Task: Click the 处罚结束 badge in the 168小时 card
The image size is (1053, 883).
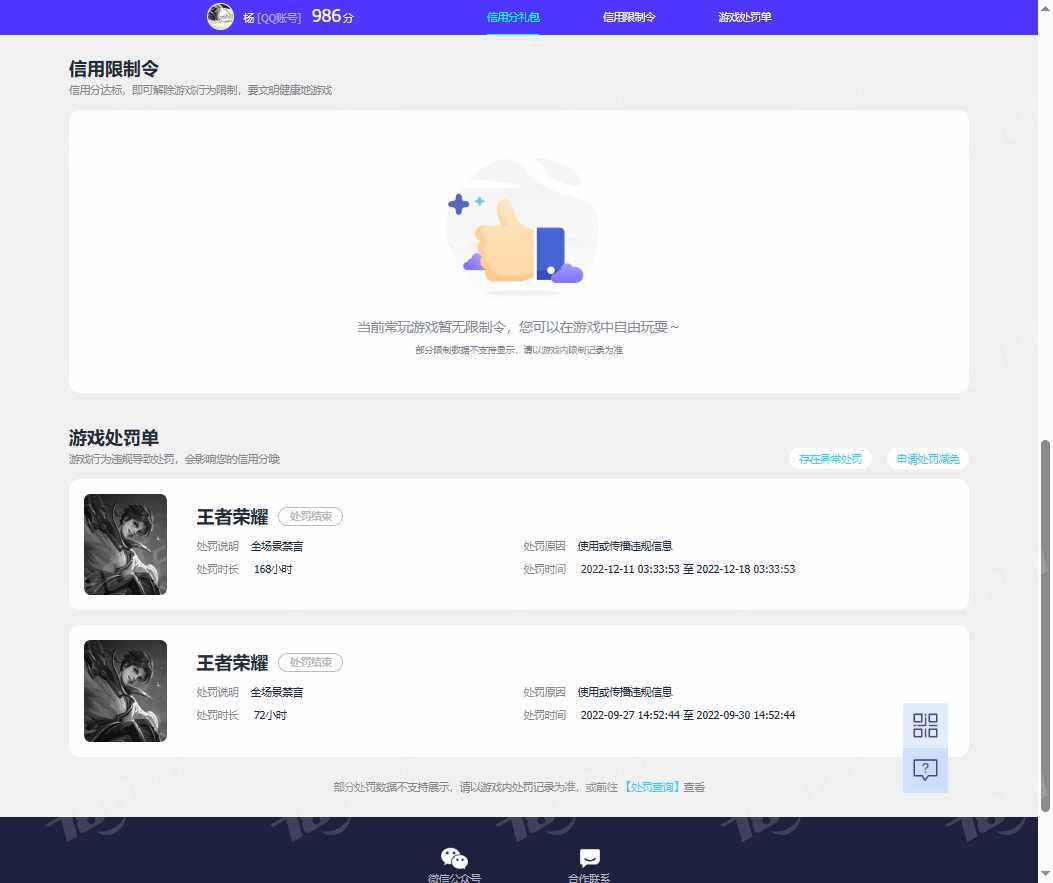Action: point(310,516)
